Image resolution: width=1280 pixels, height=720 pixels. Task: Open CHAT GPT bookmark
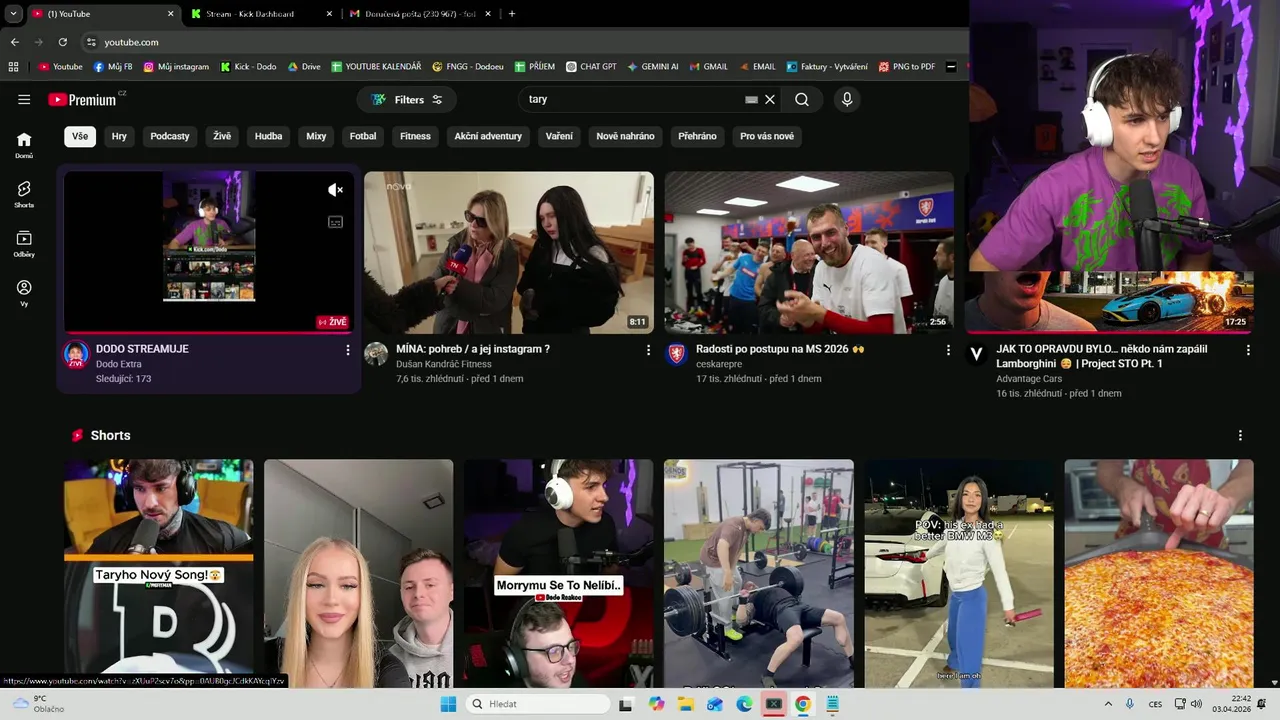[x=591, y=67]
